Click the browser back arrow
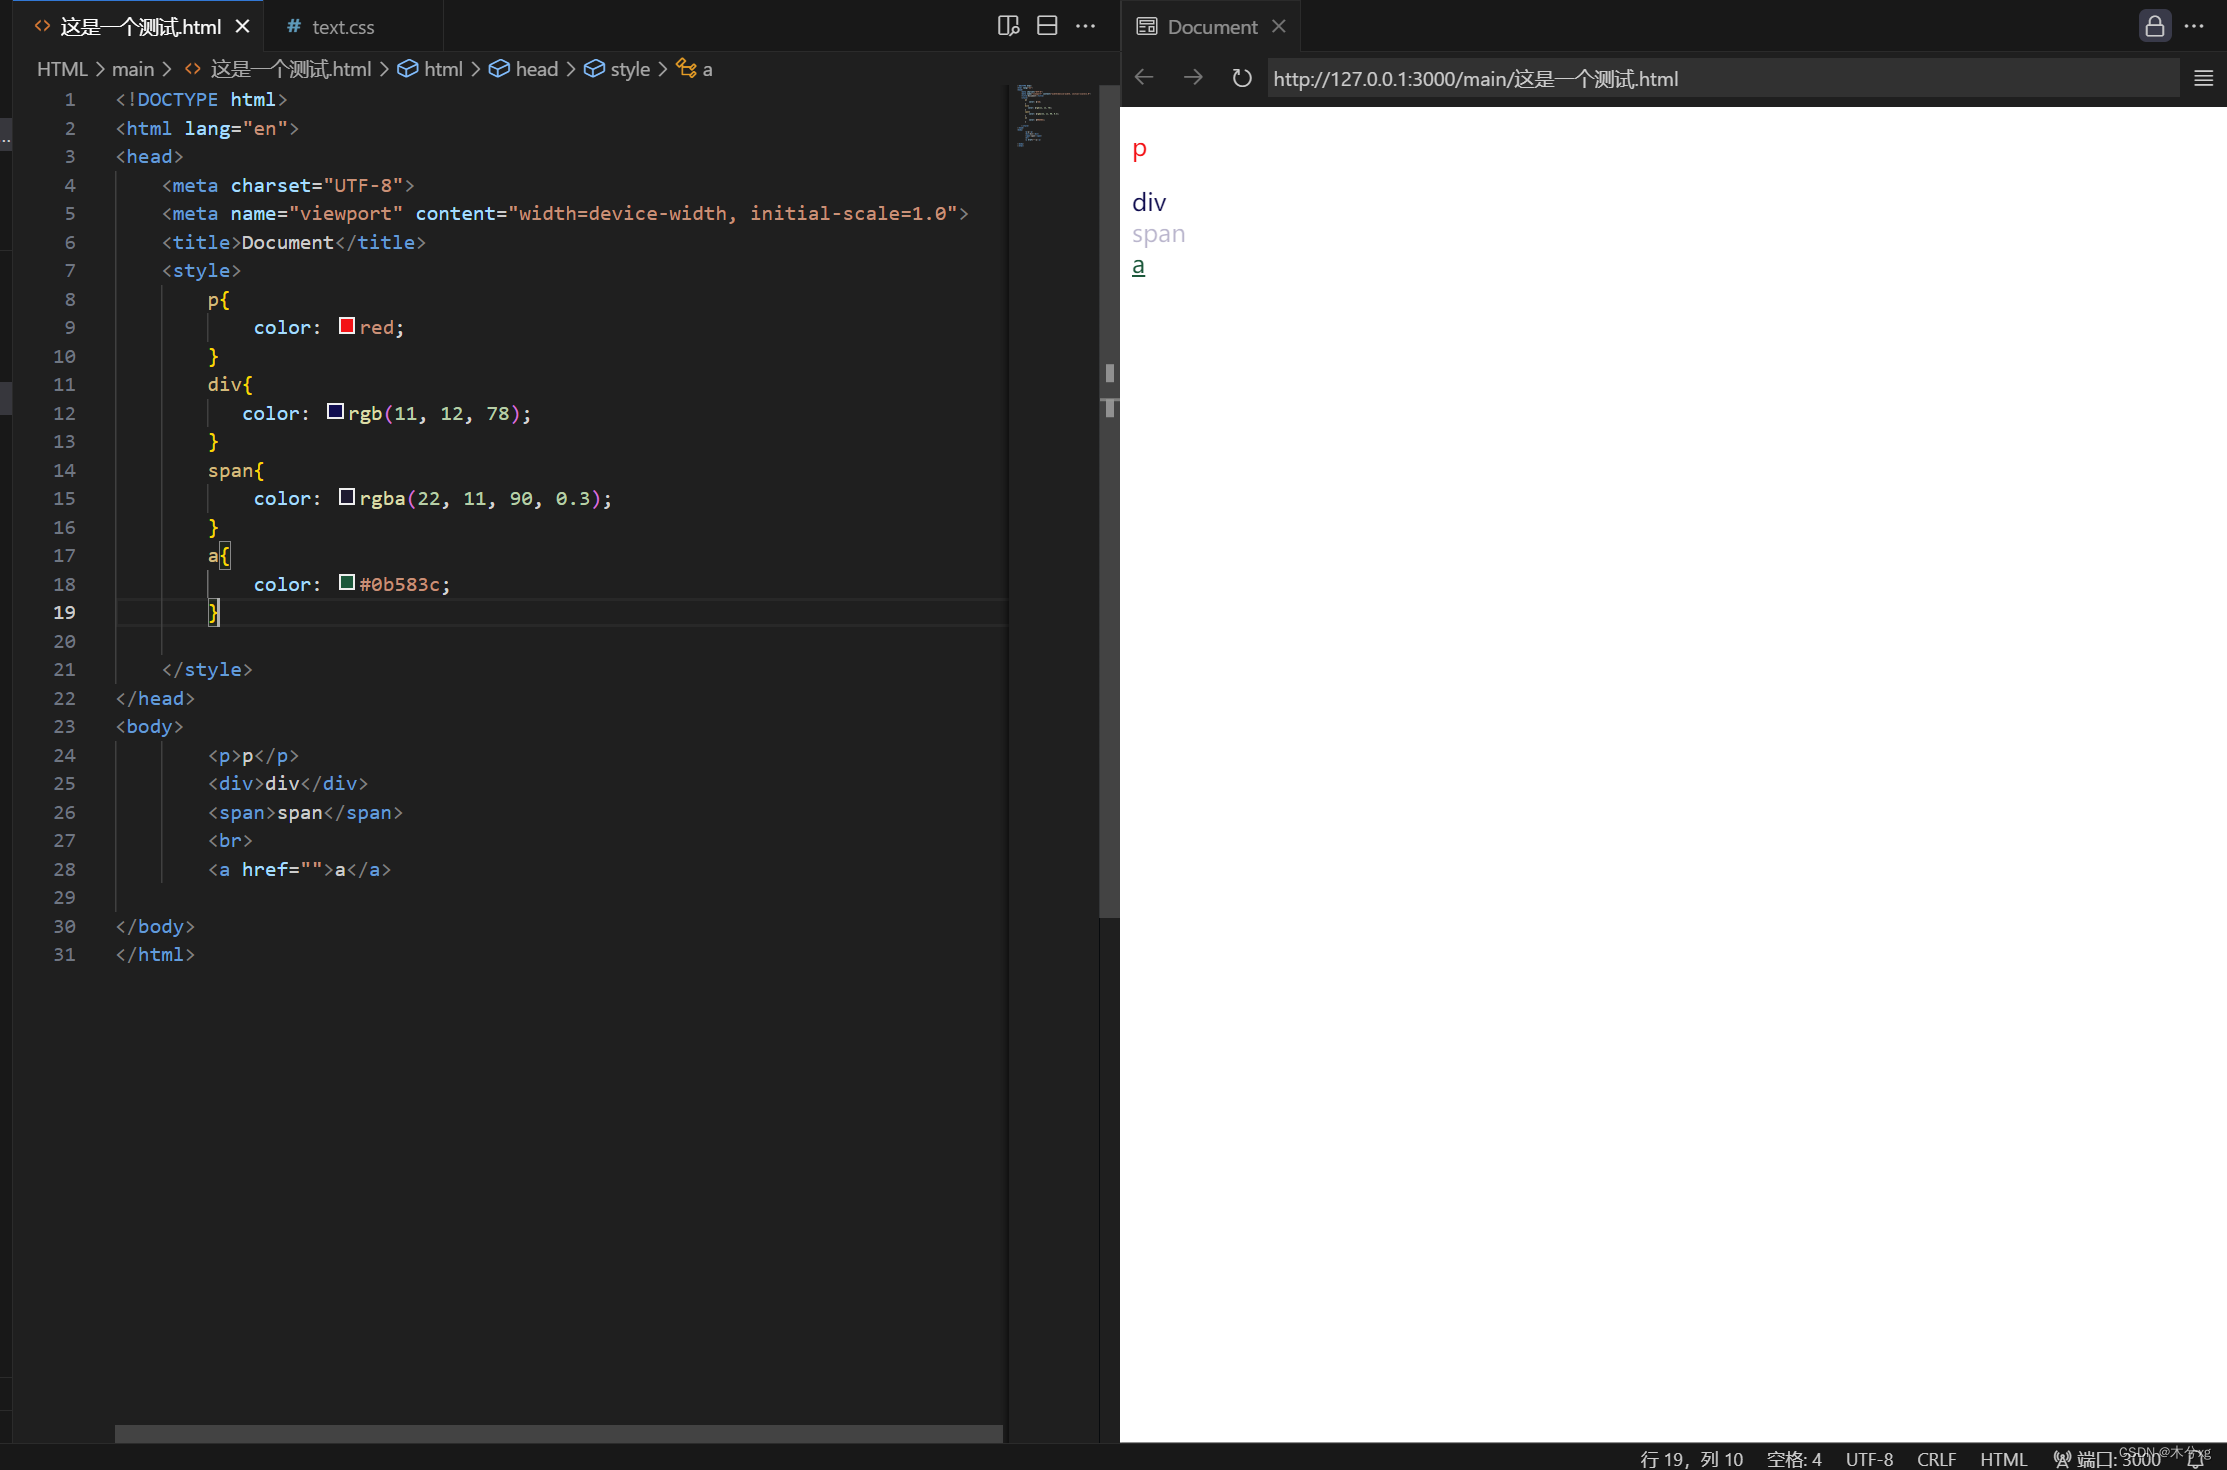The height and width of the screenshot is (1470, 2227). (x=1145, y=78)
